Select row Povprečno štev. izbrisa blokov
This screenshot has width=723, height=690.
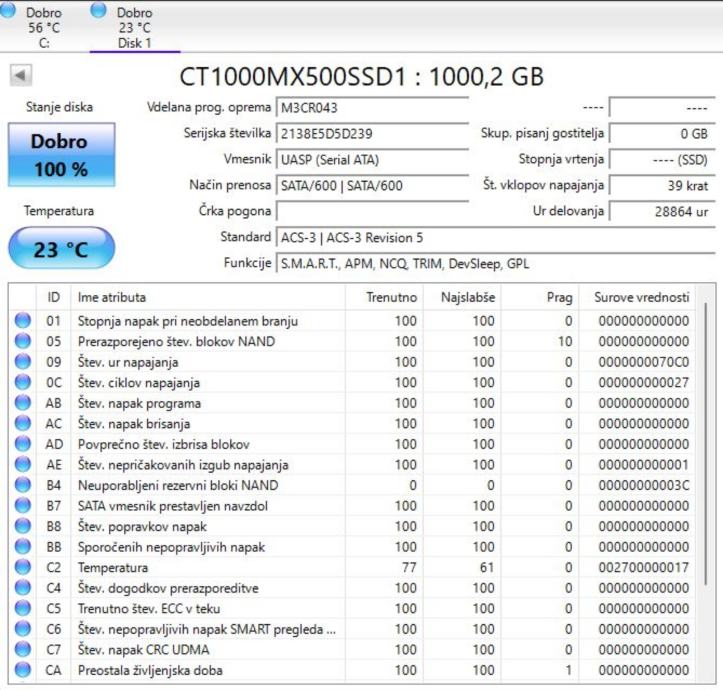click(352, 444)
